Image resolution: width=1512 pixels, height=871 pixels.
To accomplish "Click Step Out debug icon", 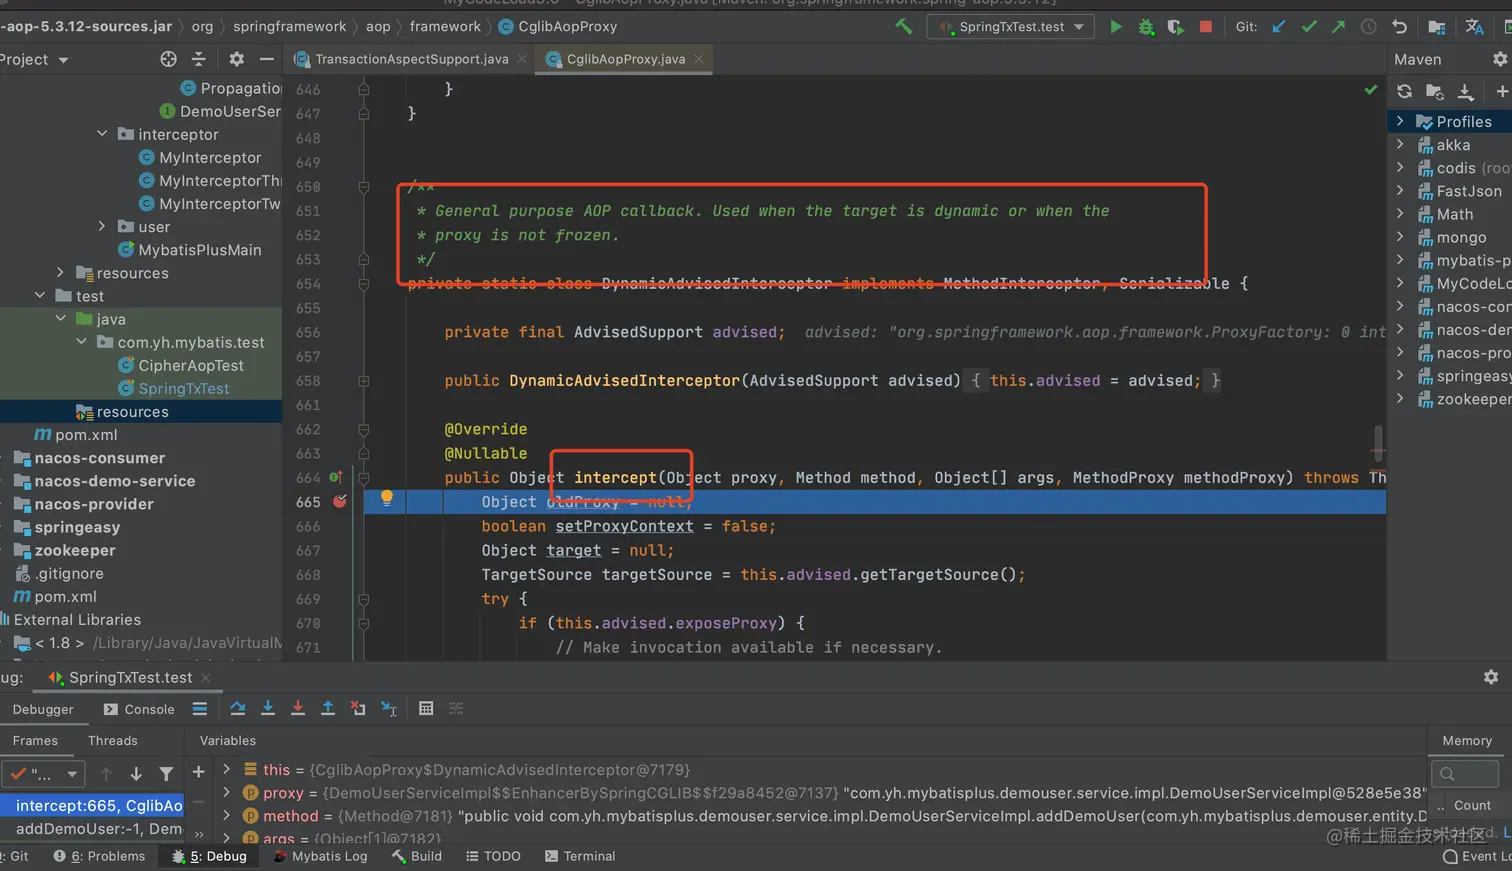I will [327, 708].
